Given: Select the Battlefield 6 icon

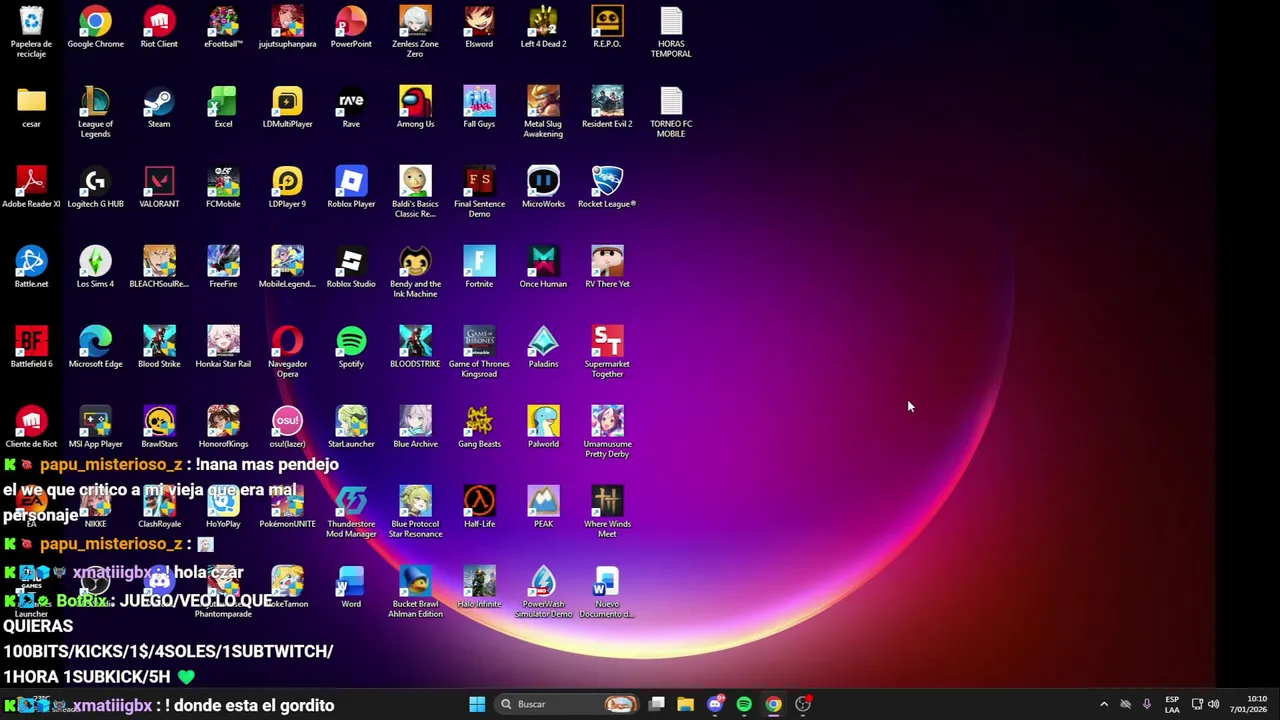Looking at the screenshot, I should click(31, 347).
